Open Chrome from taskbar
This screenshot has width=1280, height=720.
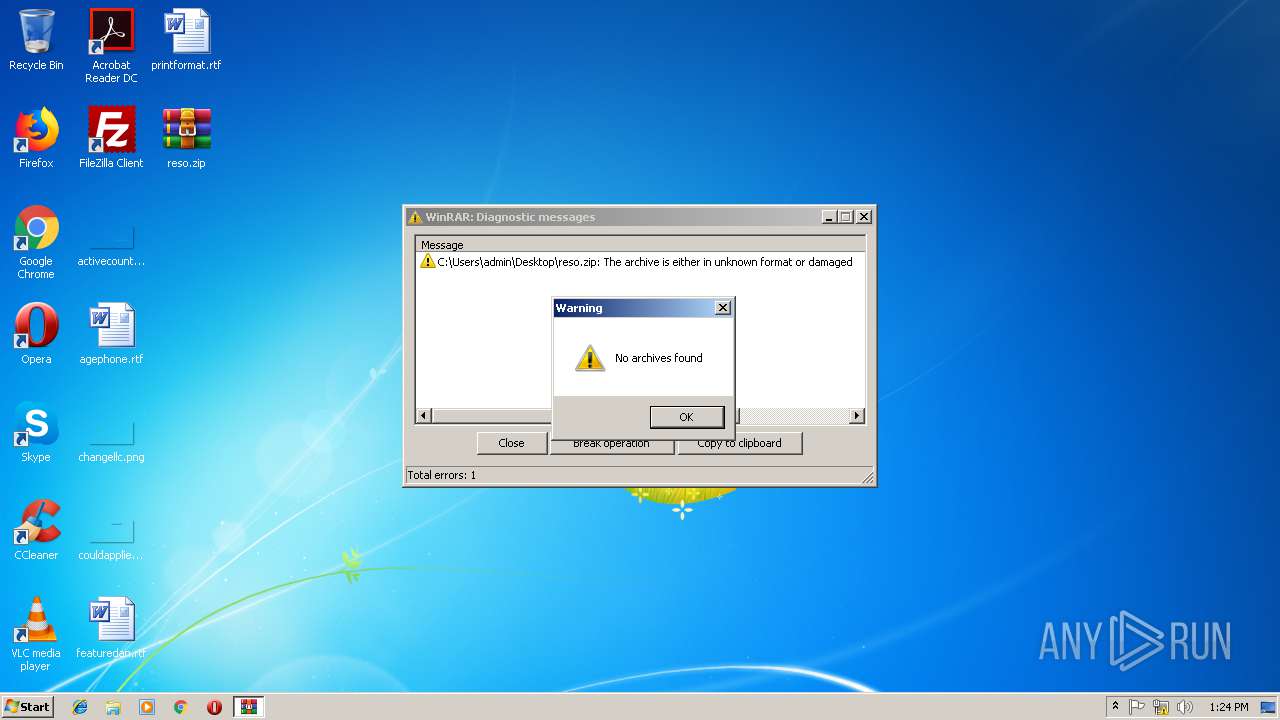point(181,707)
